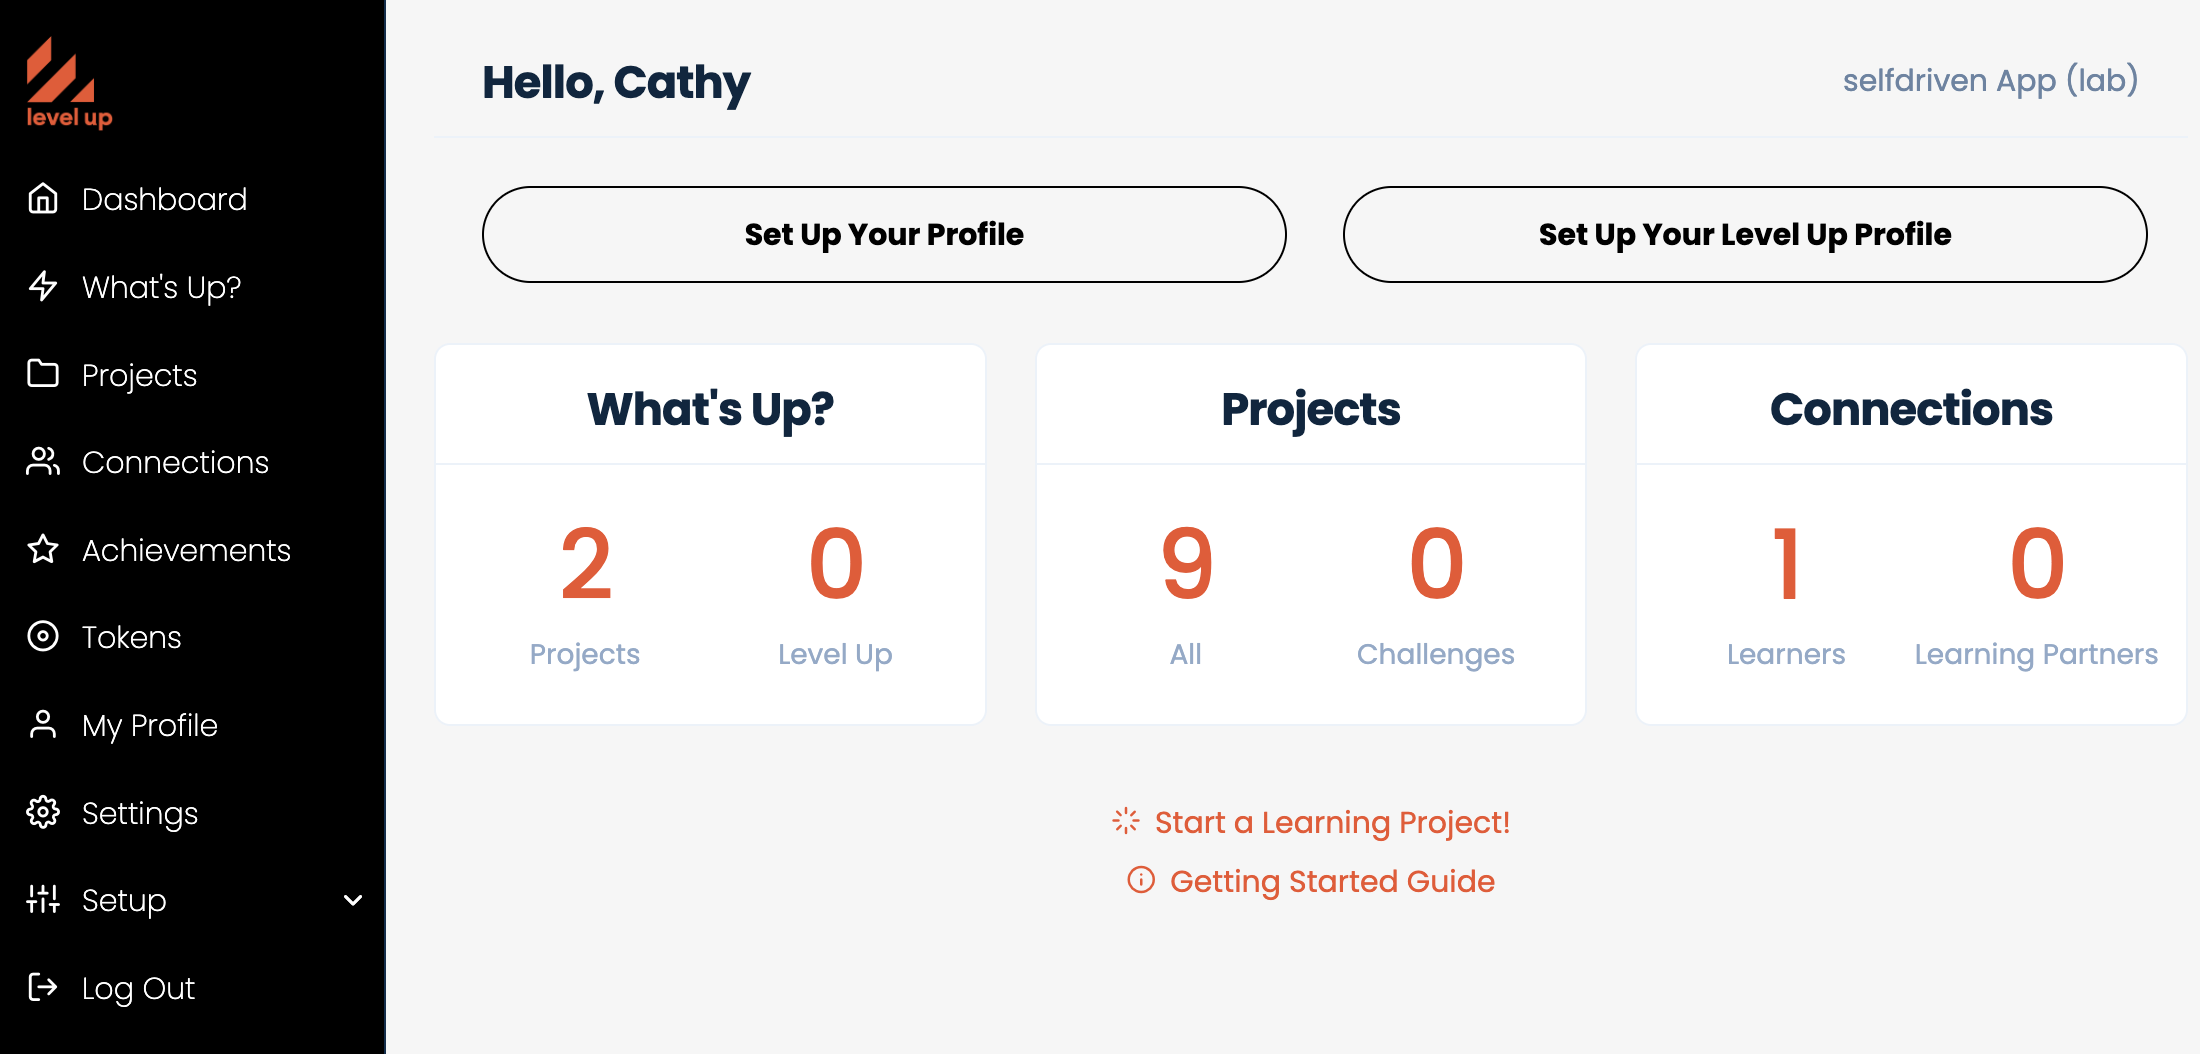Click the Dashboard home icon
Image resolution: width=2200 pixels, height=1054 pixels.
point(43,199)
